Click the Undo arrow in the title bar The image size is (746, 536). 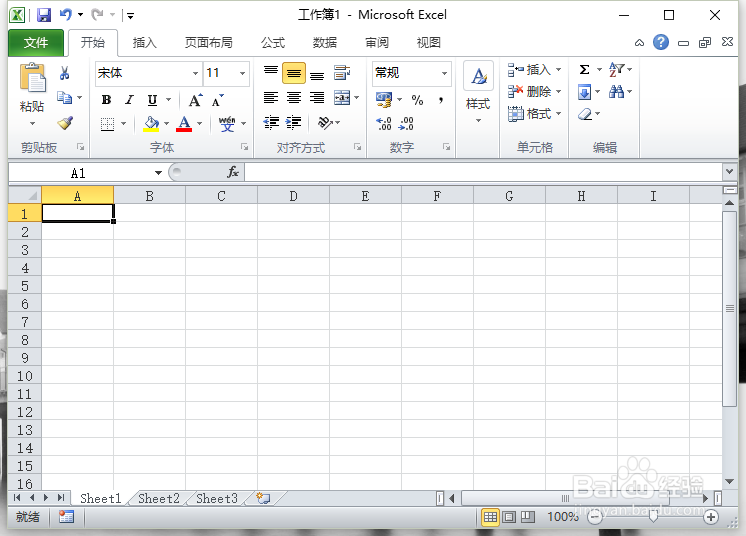[x=66, y=15]
